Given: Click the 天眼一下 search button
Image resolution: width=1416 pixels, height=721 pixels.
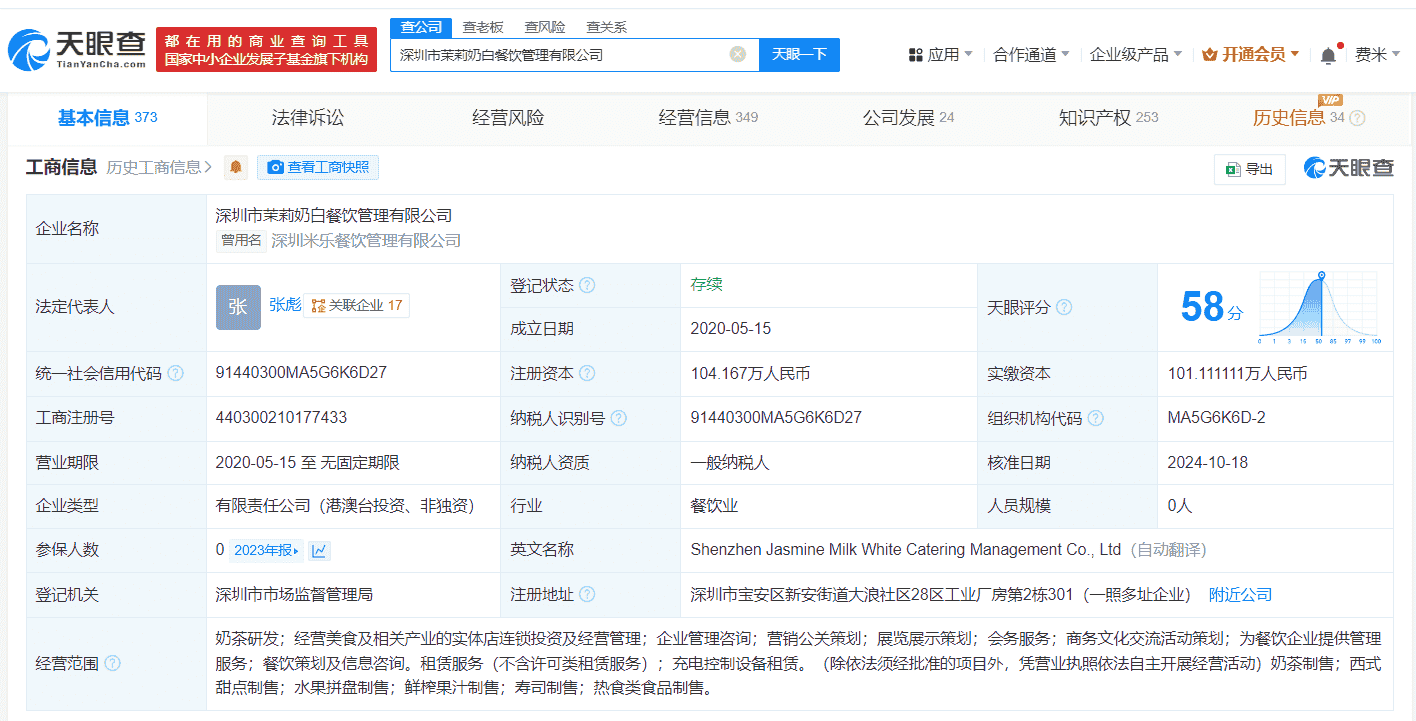Looking at the screenshot, I should pyautogui.click(x=799, y=55).
